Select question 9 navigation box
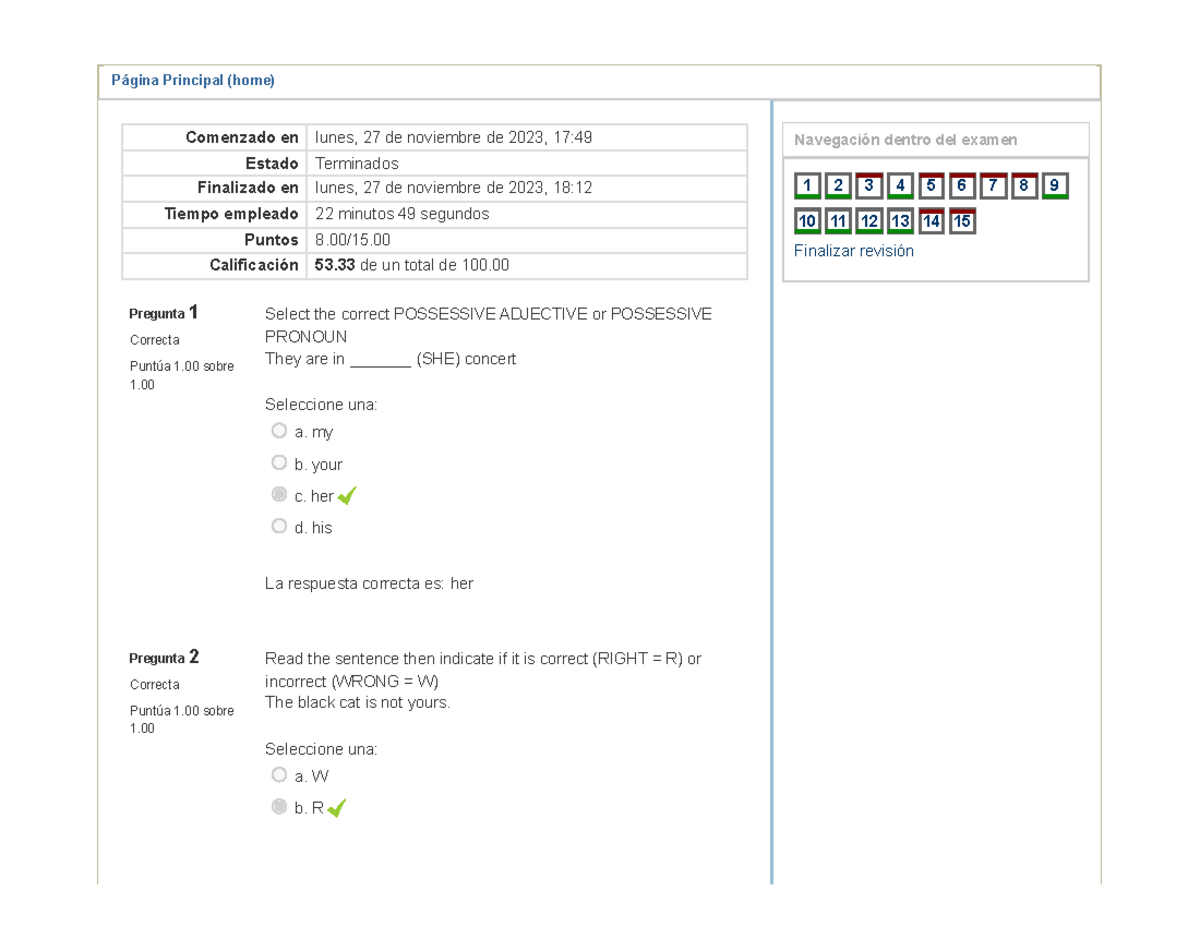1200x927 pixels. (x=1055, y=186)
